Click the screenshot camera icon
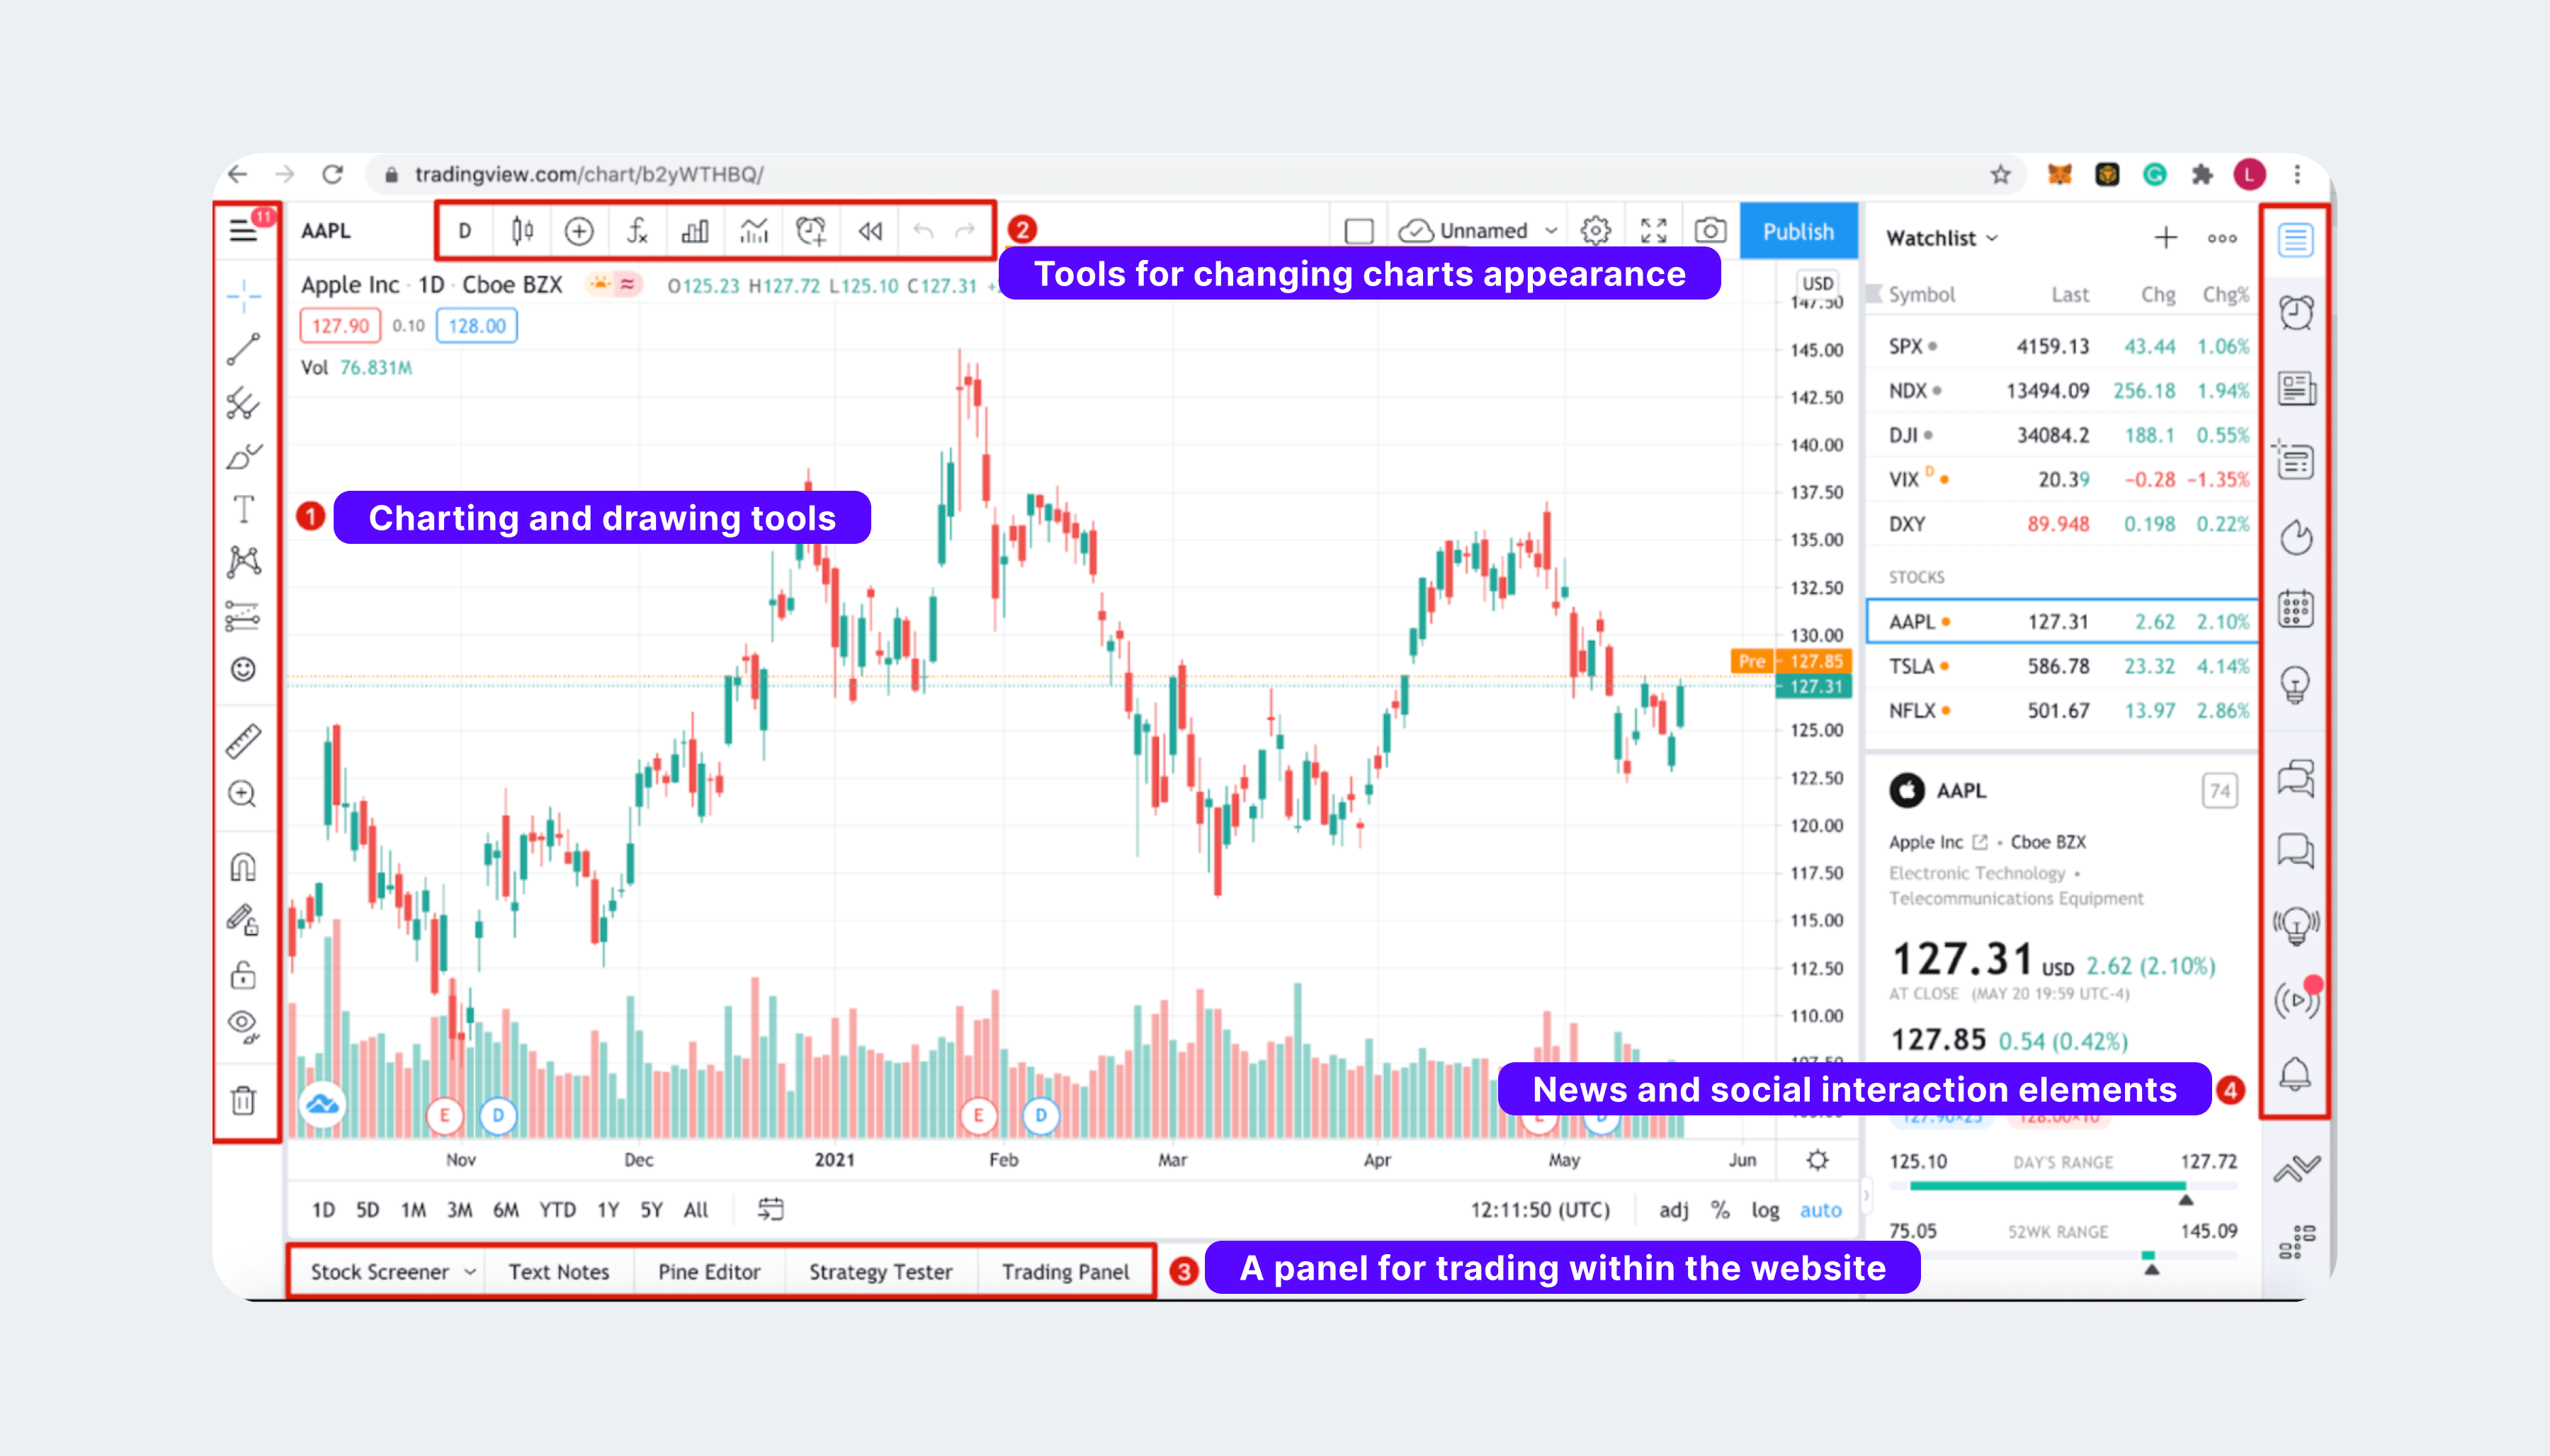 [1709, 229]
